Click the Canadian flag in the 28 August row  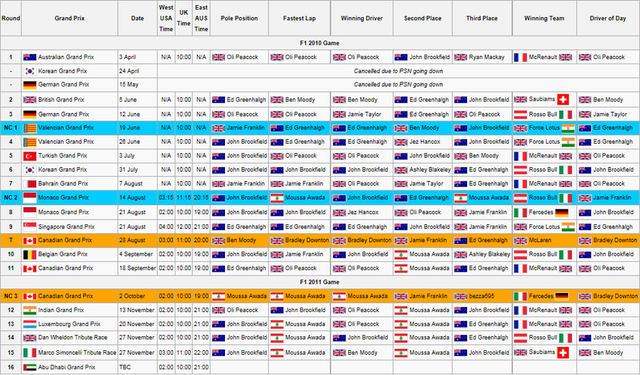[30, 241]
